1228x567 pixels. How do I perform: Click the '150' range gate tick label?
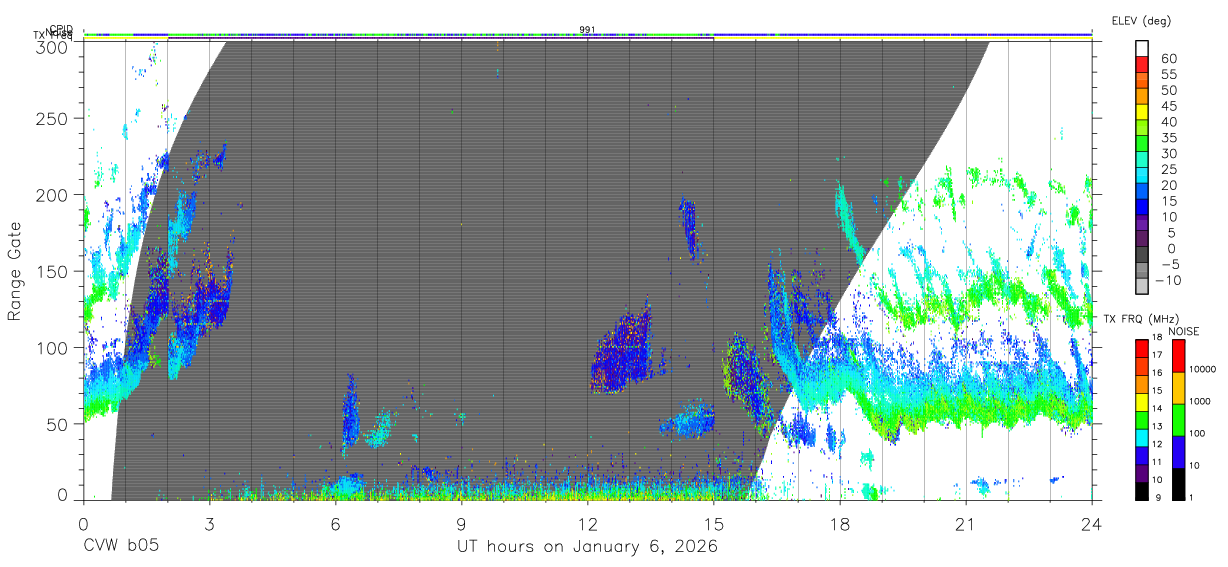point(52,271)
